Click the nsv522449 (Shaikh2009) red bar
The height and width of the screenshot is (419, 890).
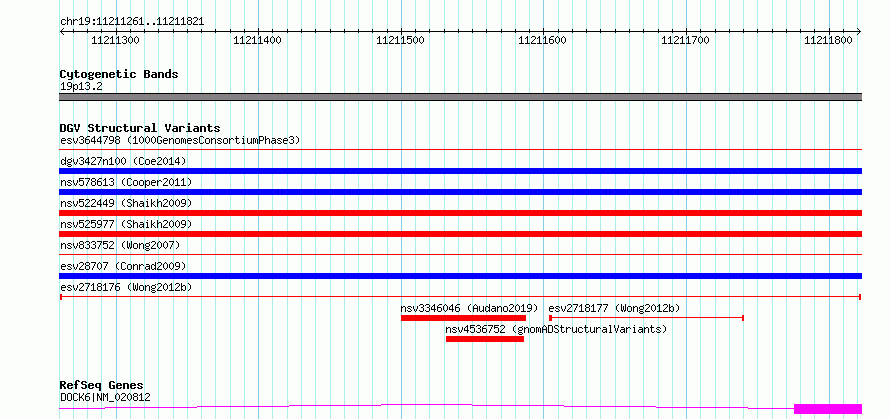[x=460, y=213]
